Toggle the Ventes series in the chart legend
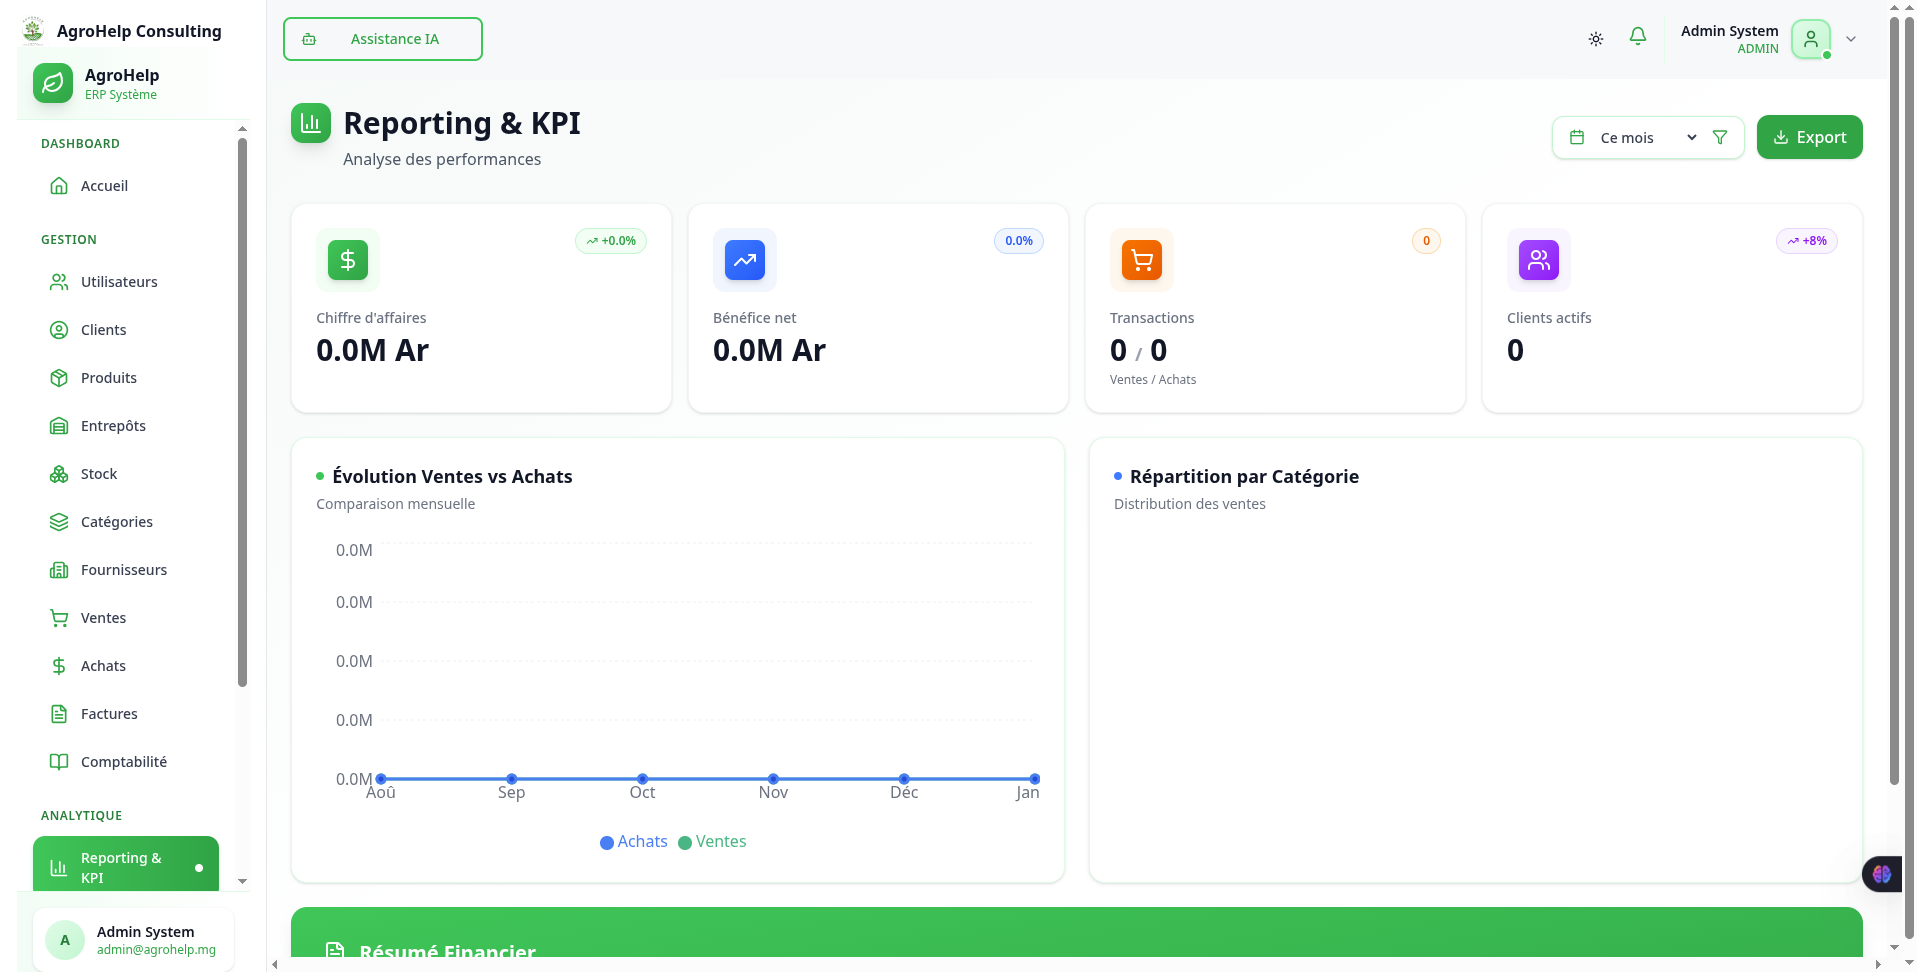Screen dimensions: 1917x972 pyautogui.click(x=712, y=841)
